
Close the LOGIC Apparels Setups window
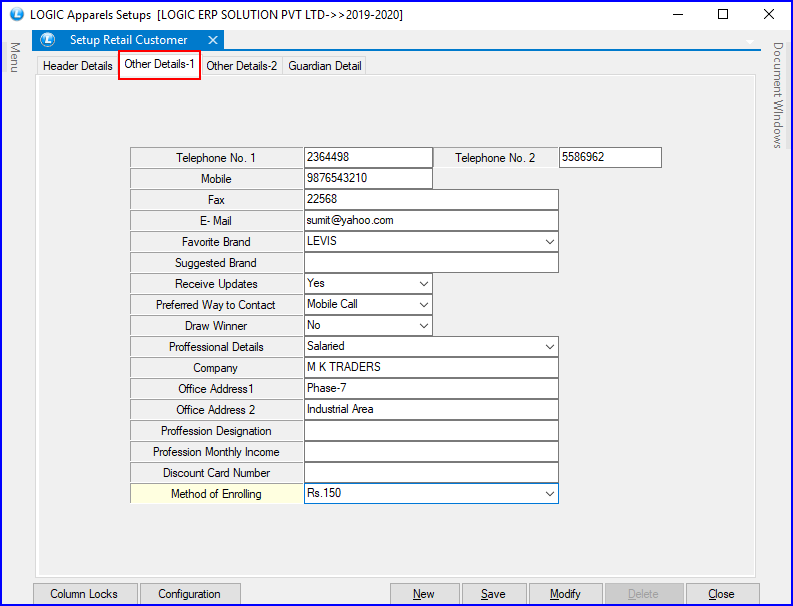point(769,14)
